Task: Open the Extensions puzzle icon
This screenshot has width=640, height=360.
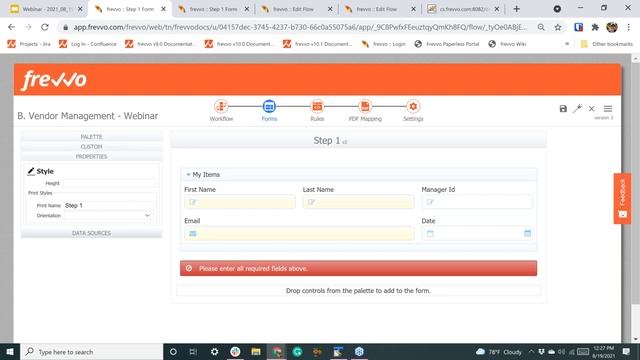Action: coord(595,27)
